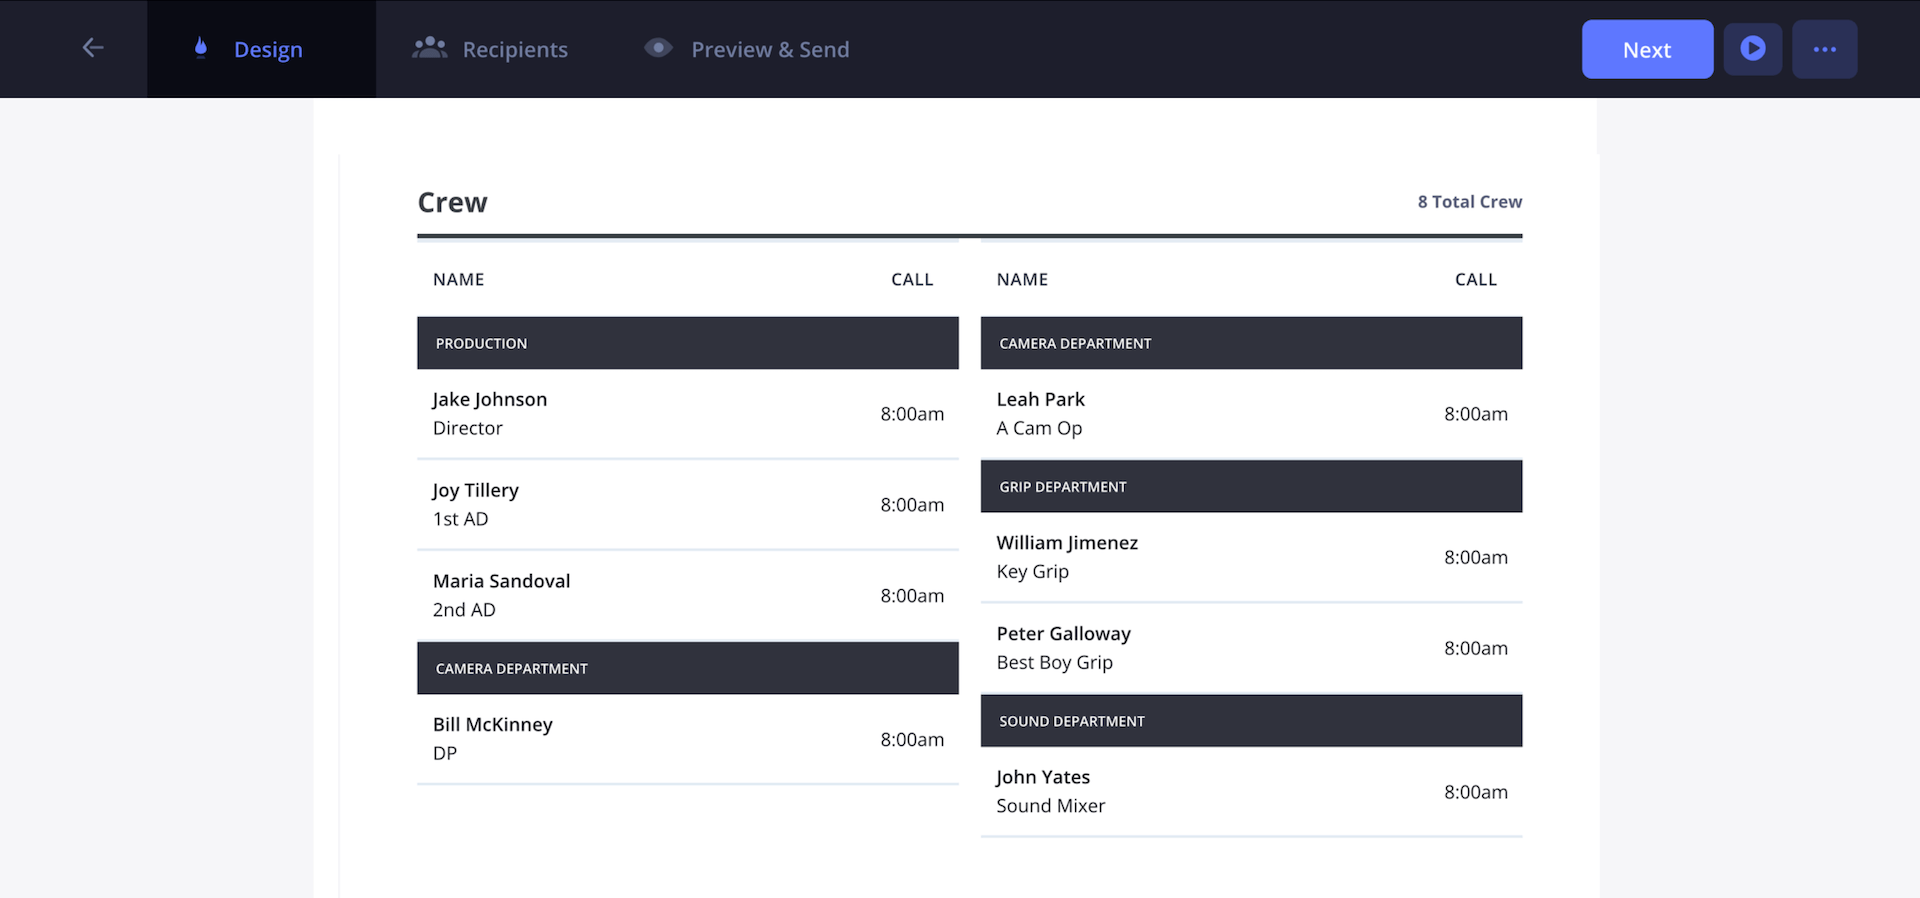Select the Design tab label
This screenshot has width=1920, height=898.
[268, 50]
